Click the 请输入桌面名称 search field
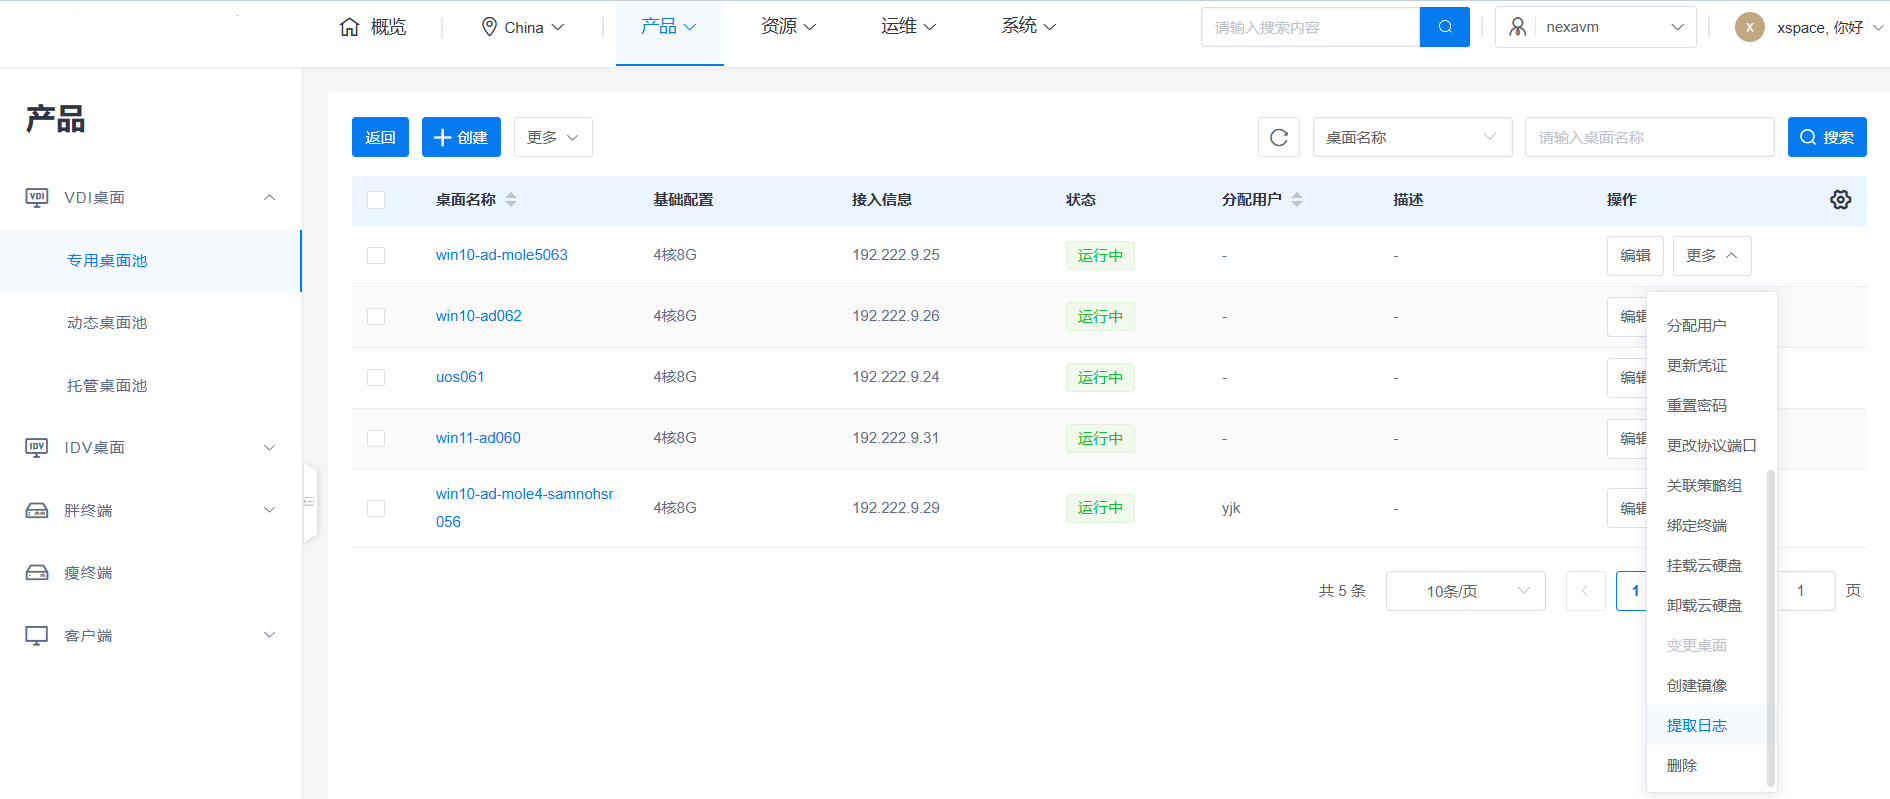The image size is (1890, 799). [x=1648, y=137]
